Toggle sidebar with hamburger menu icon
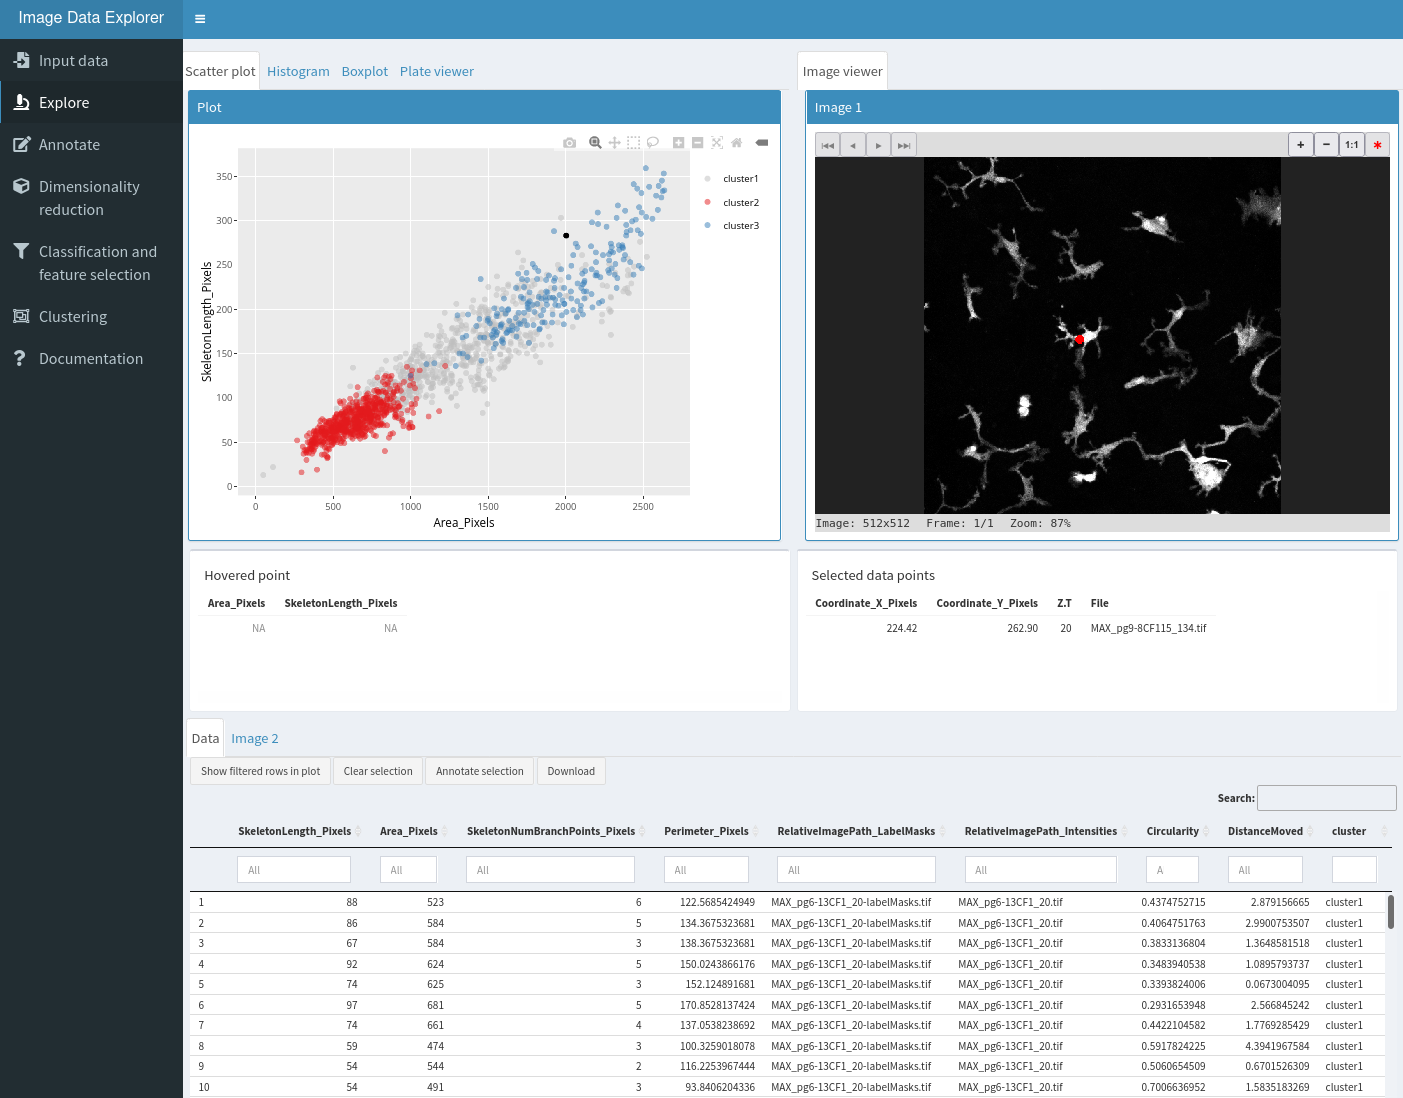Screen dimensions: 1403x1098 point(200,19)
